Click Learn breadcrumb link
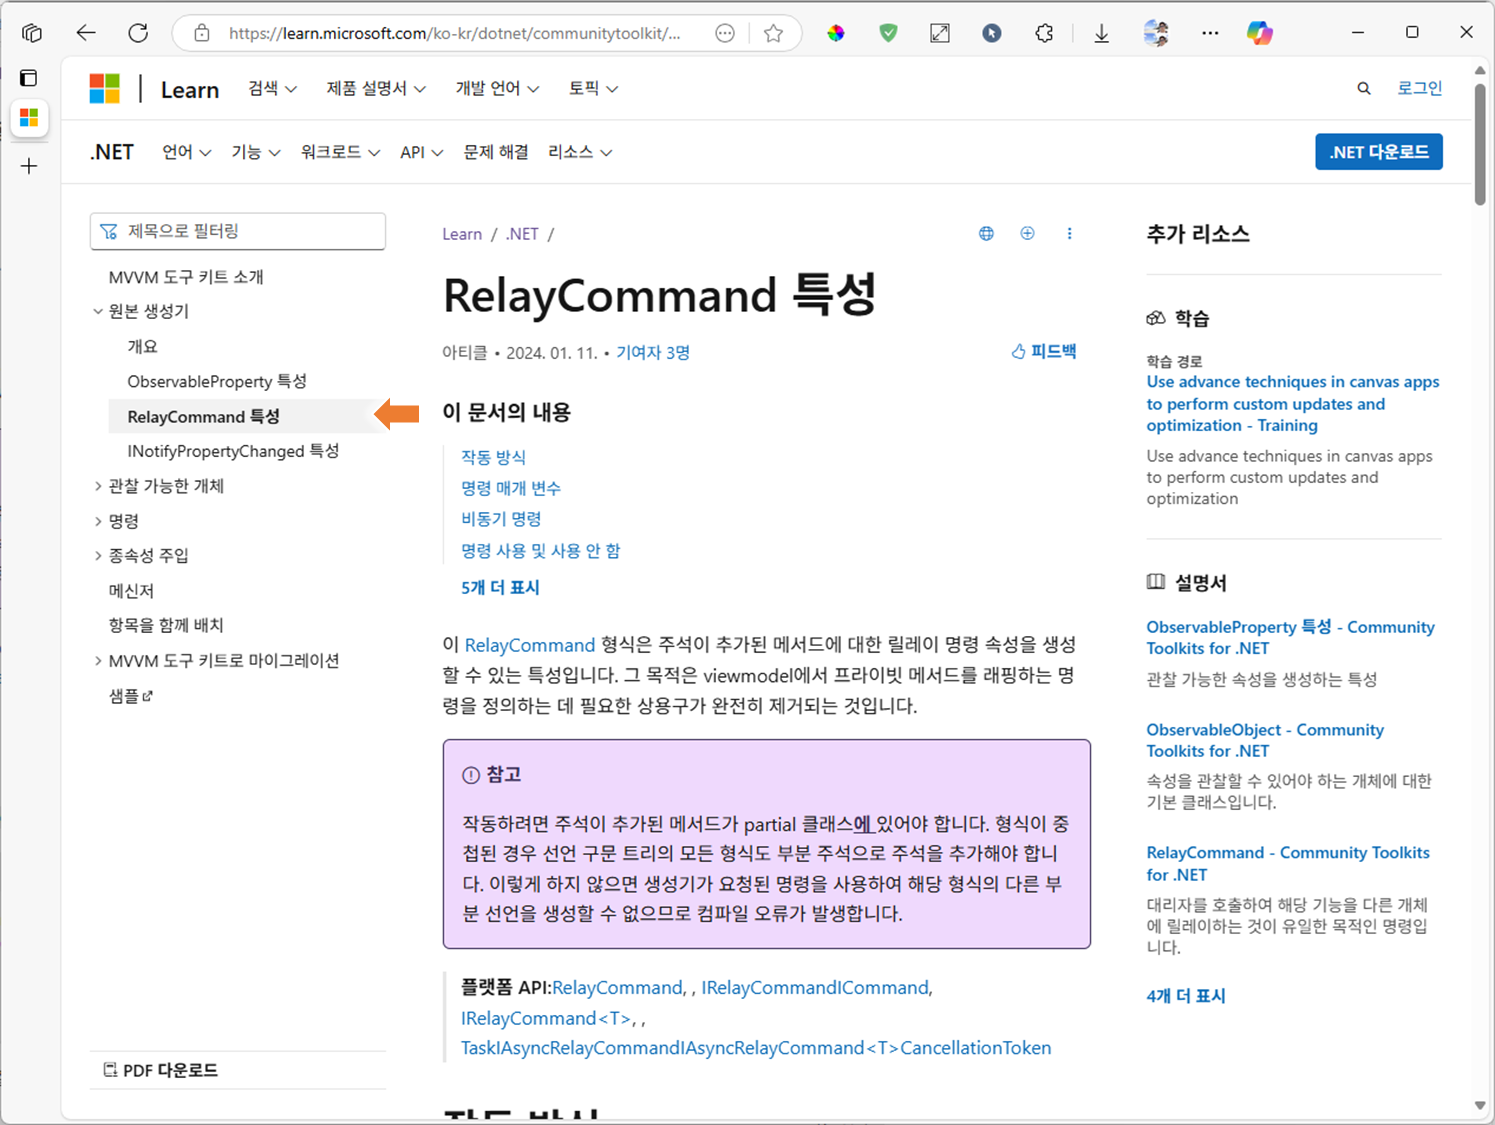 tap(462, 234)
